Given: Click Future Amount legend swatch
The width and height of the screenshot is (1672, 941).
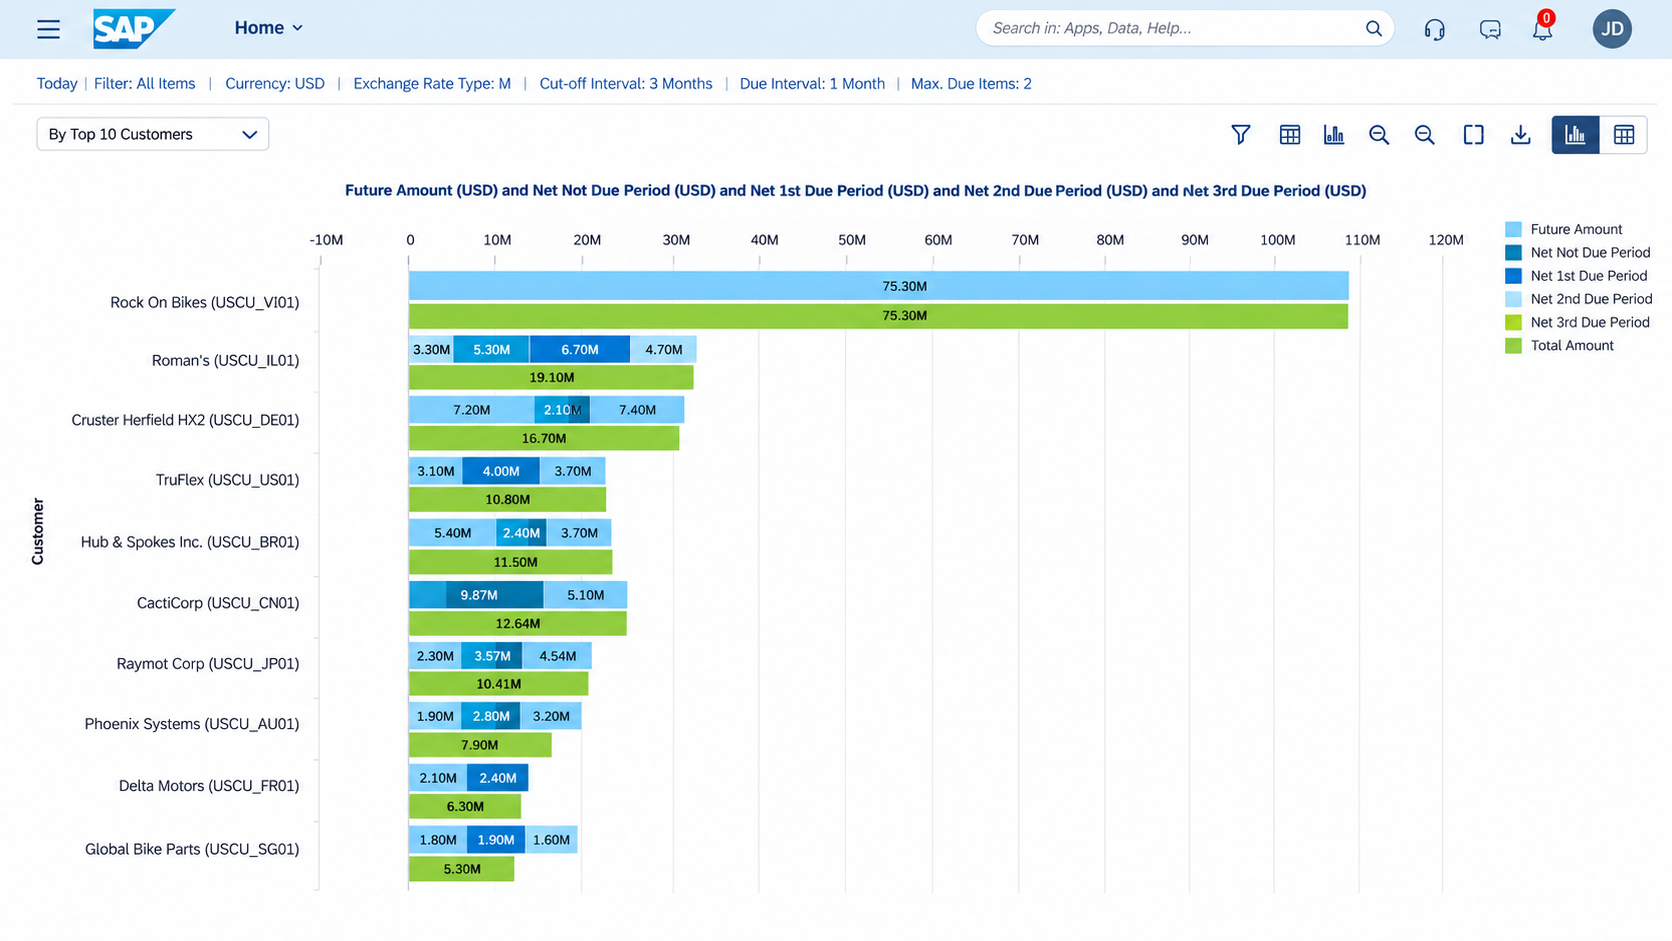Looking at the screenshot, I should click(1513, 229).
